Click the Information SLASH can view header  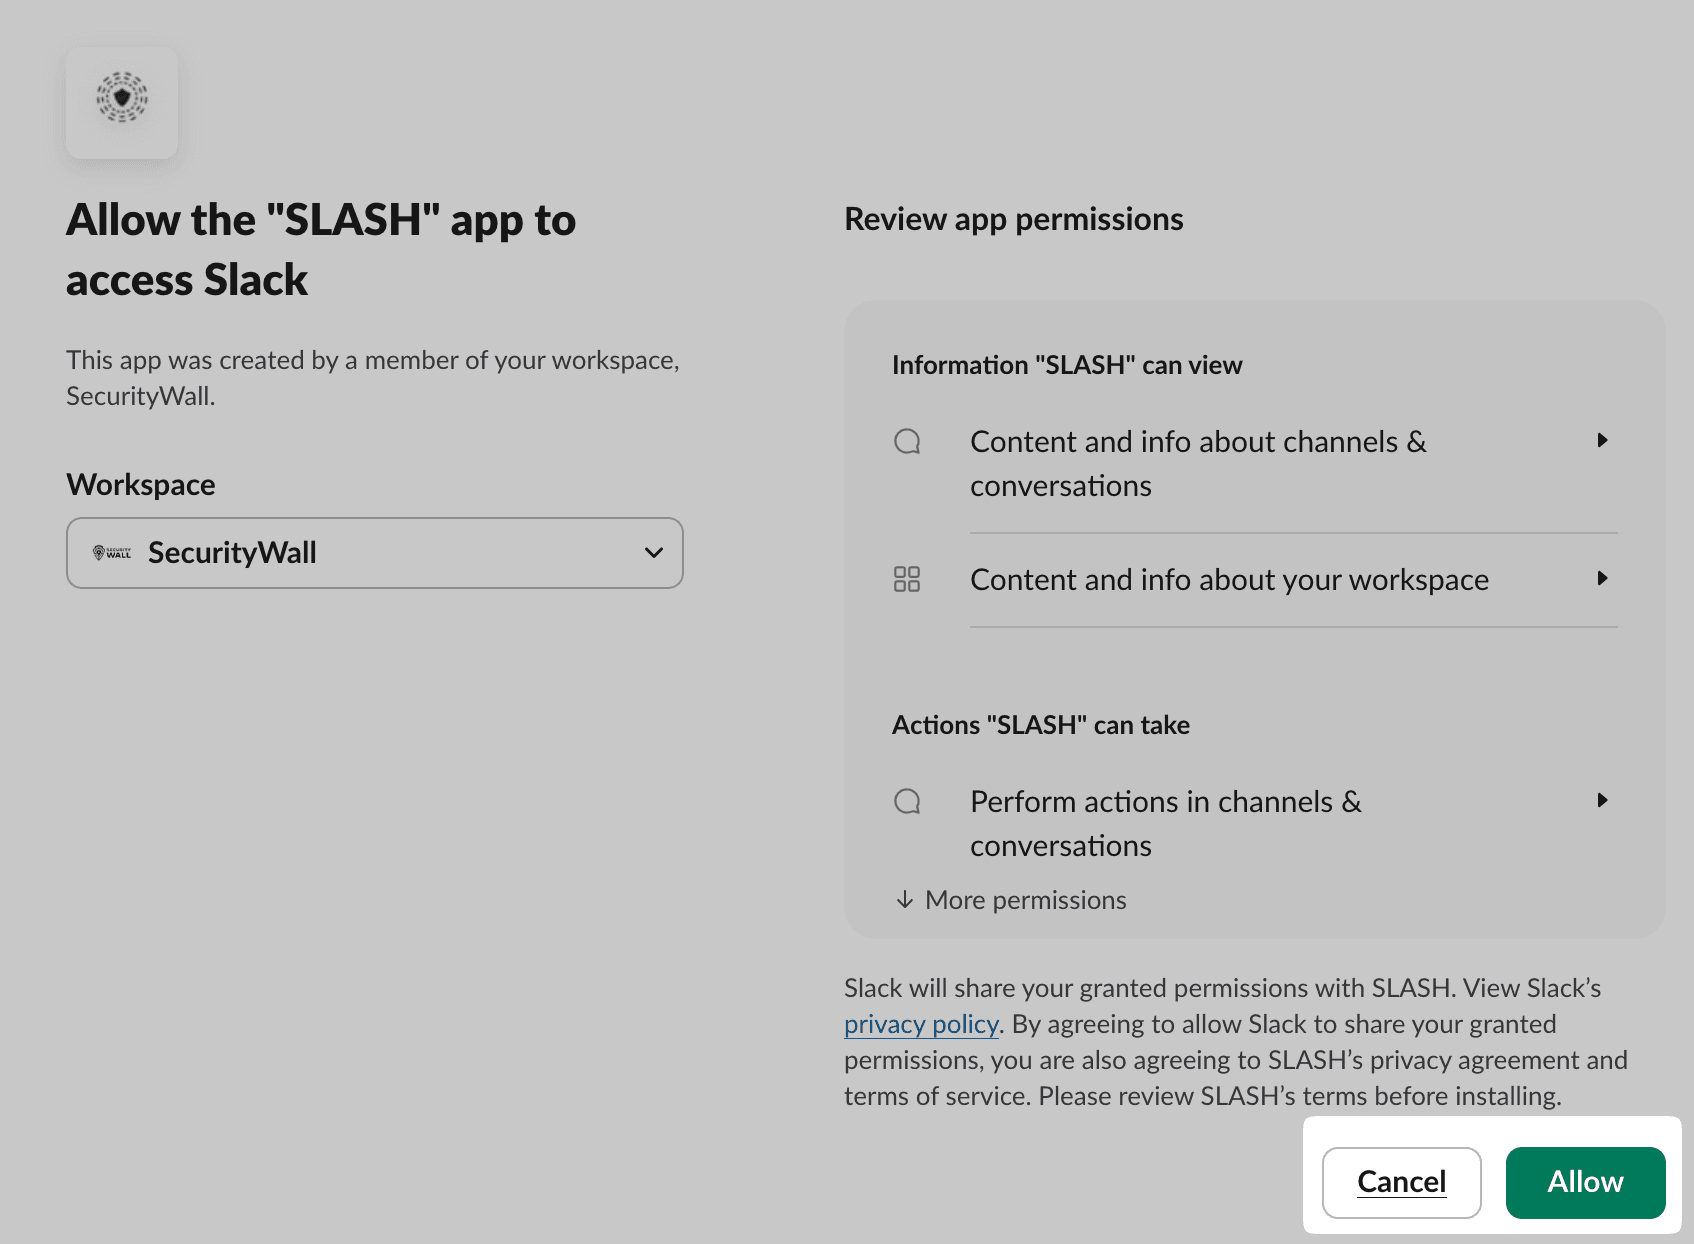click(1067, 364)
